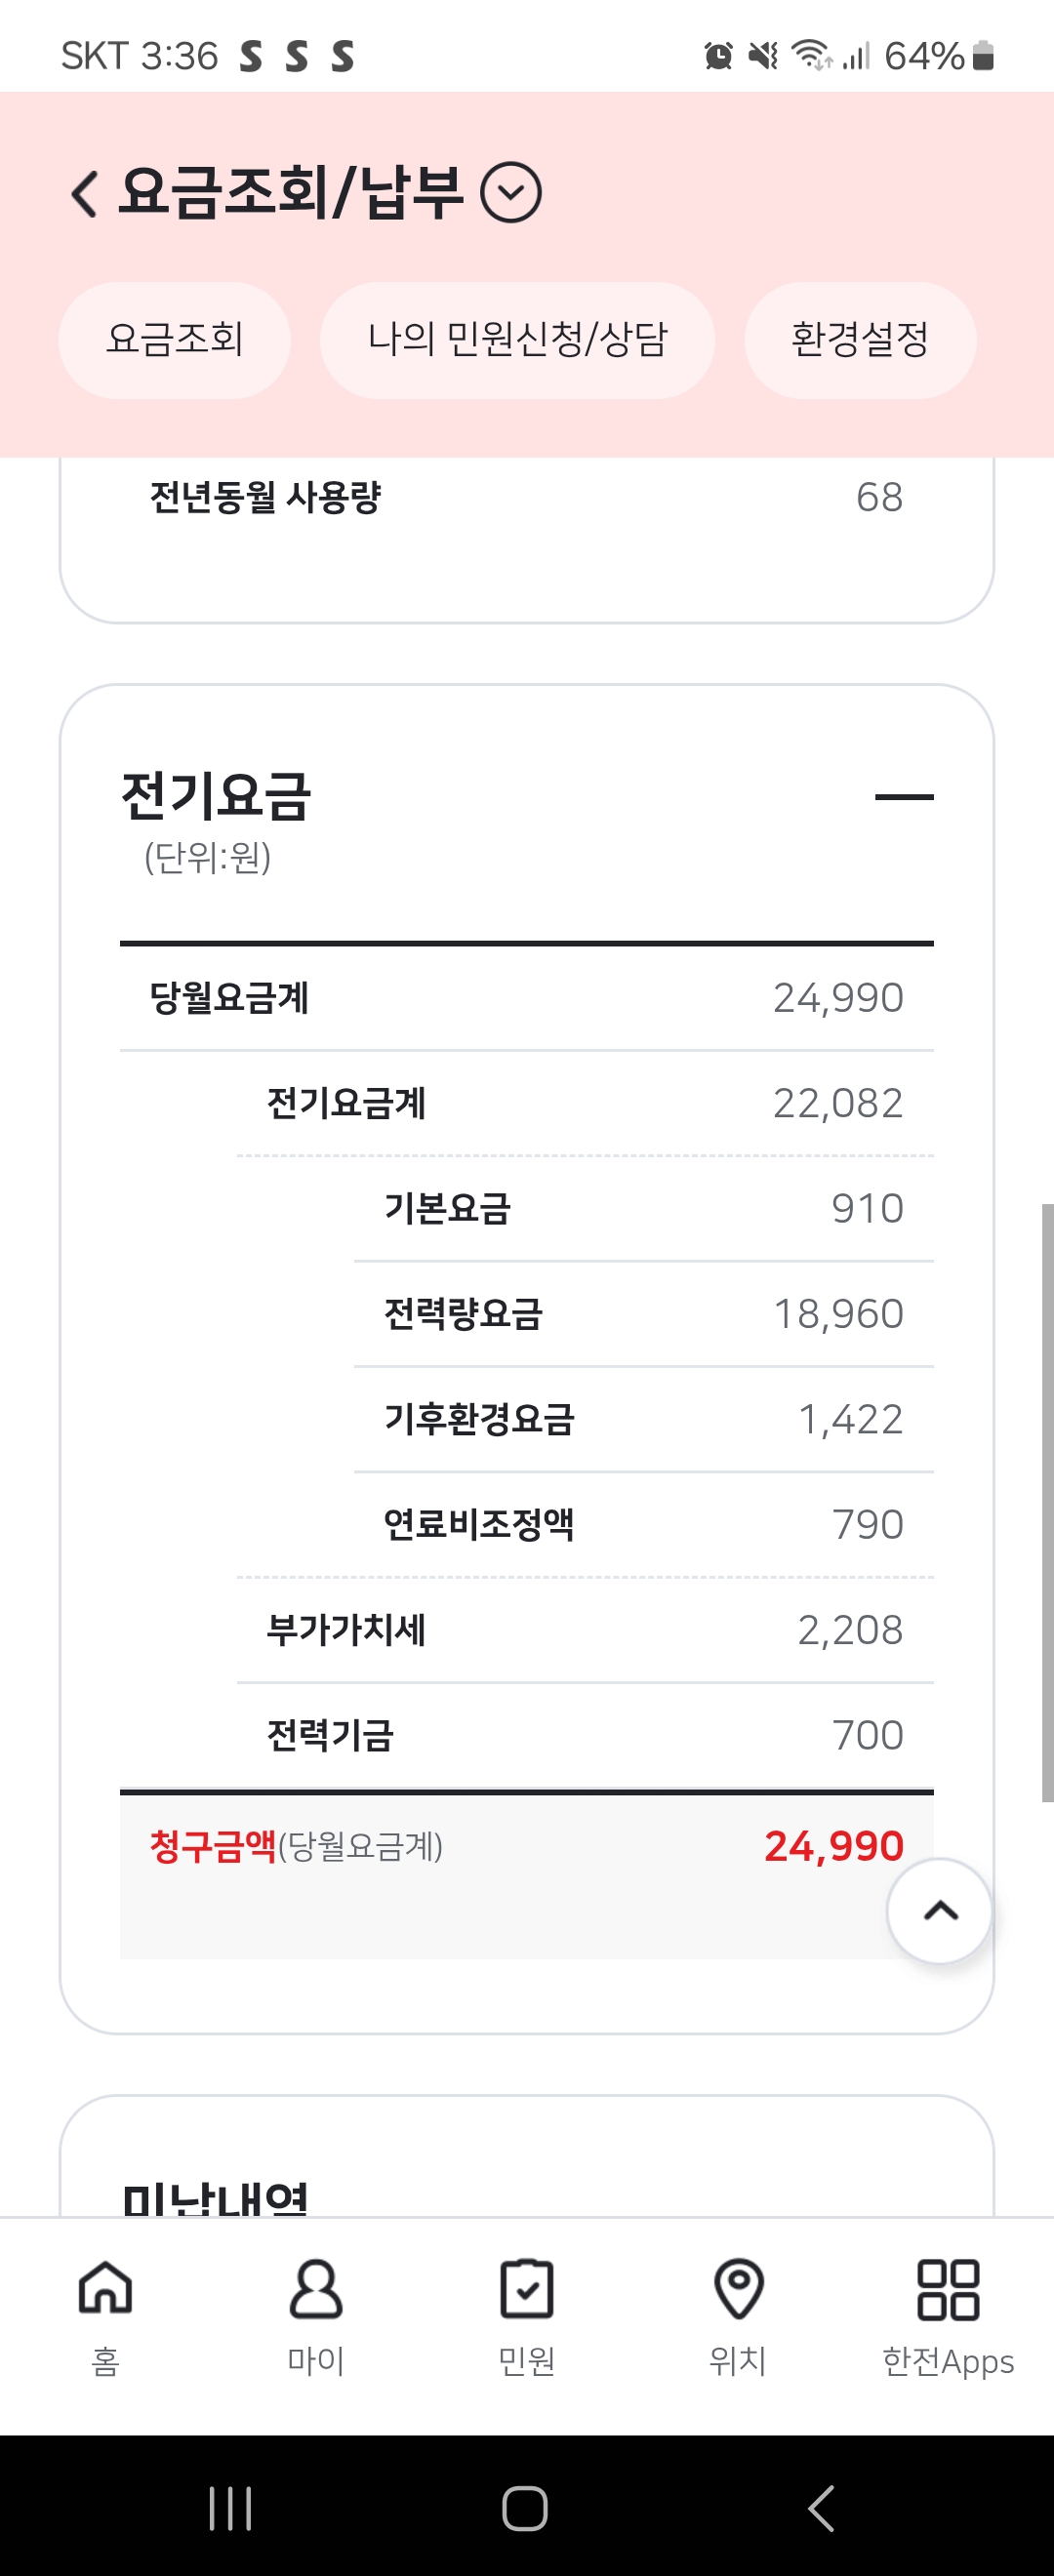Screen dimensions: 1054x2576
Task: Tap the 당월요금계 row
Action: (x=527, y=998)
